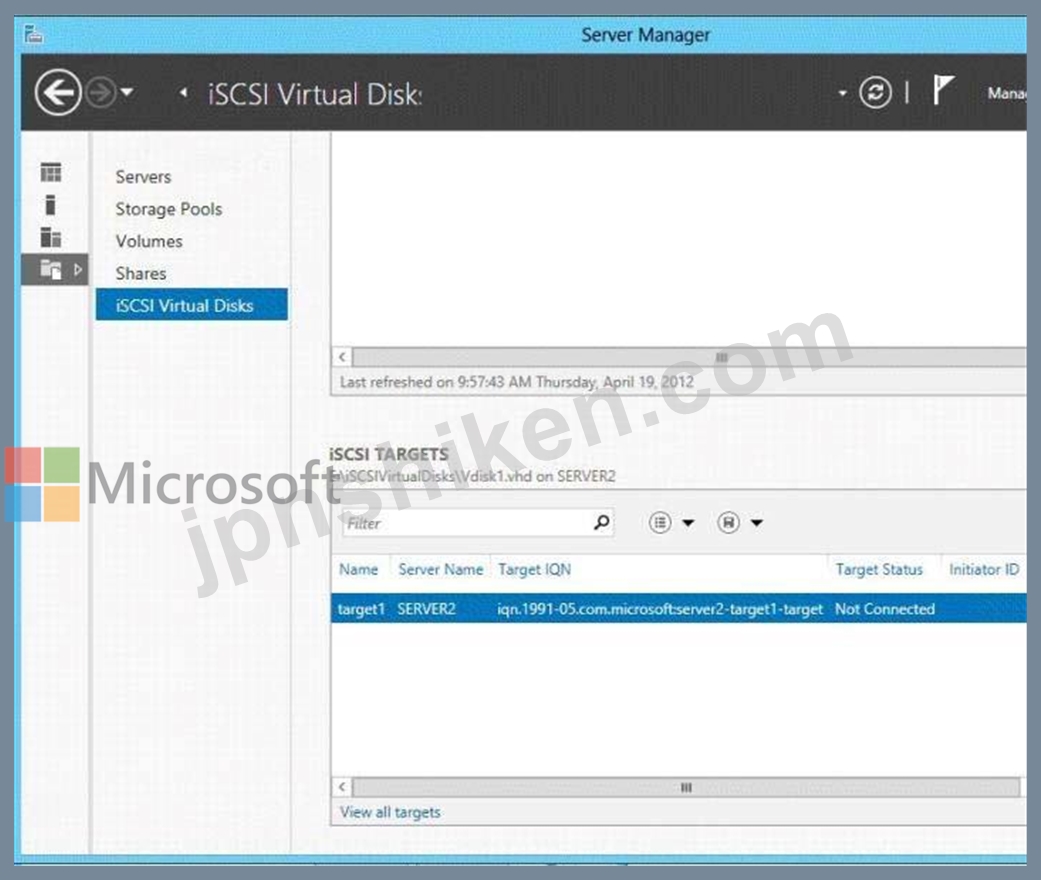Click SERVER2 in the target1 row
Image resolution: width=1041 pixels, height=880 pixels.
click(x=426, y=609)
